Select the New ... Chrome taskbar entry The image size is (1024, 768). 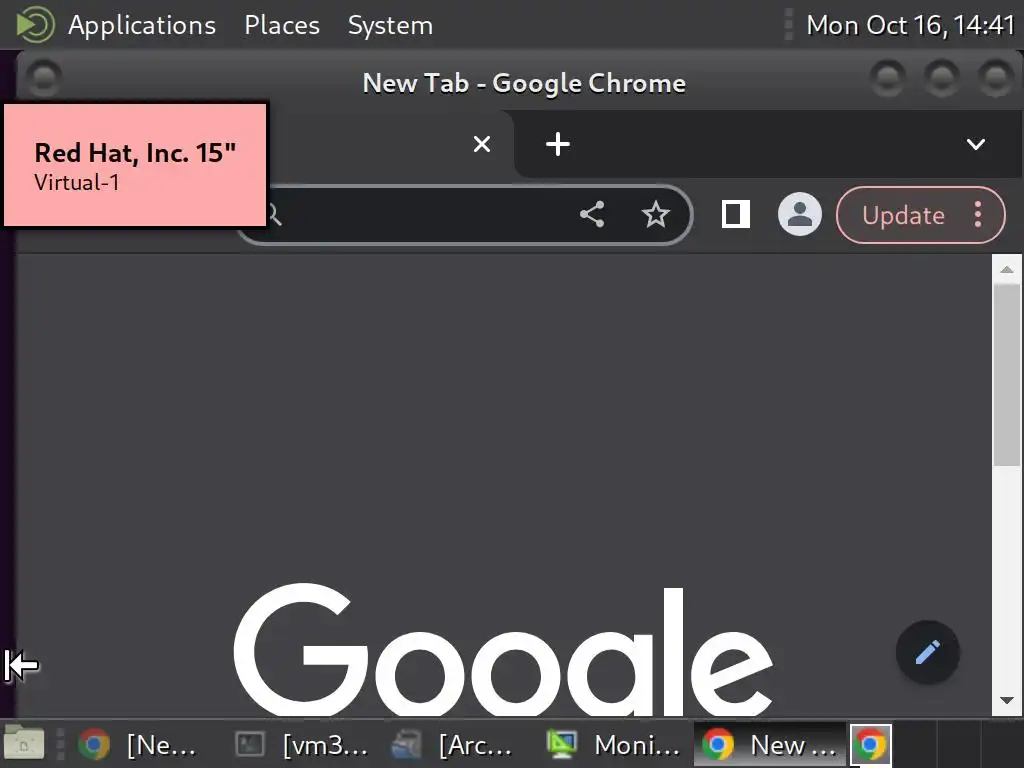pyautogui.click(x=769, y=744)
